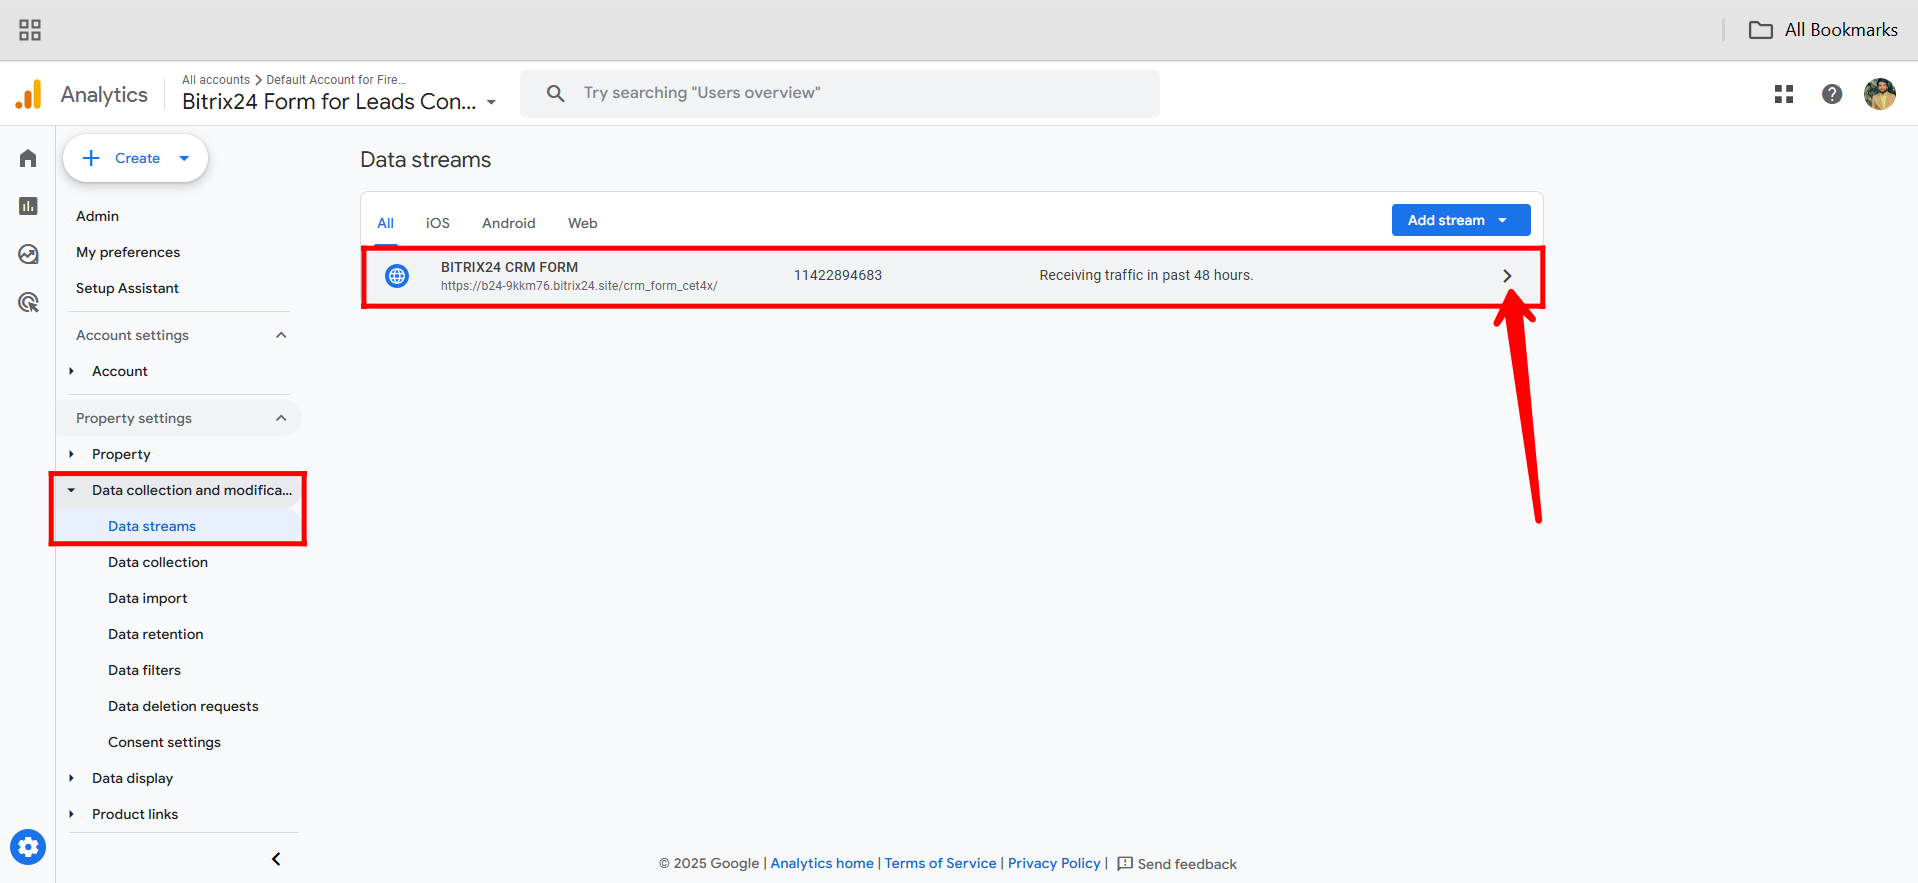Click the Google Analytics logo
The height and width of the screenshot is (883, 1918).
click(x=29, y=94)
